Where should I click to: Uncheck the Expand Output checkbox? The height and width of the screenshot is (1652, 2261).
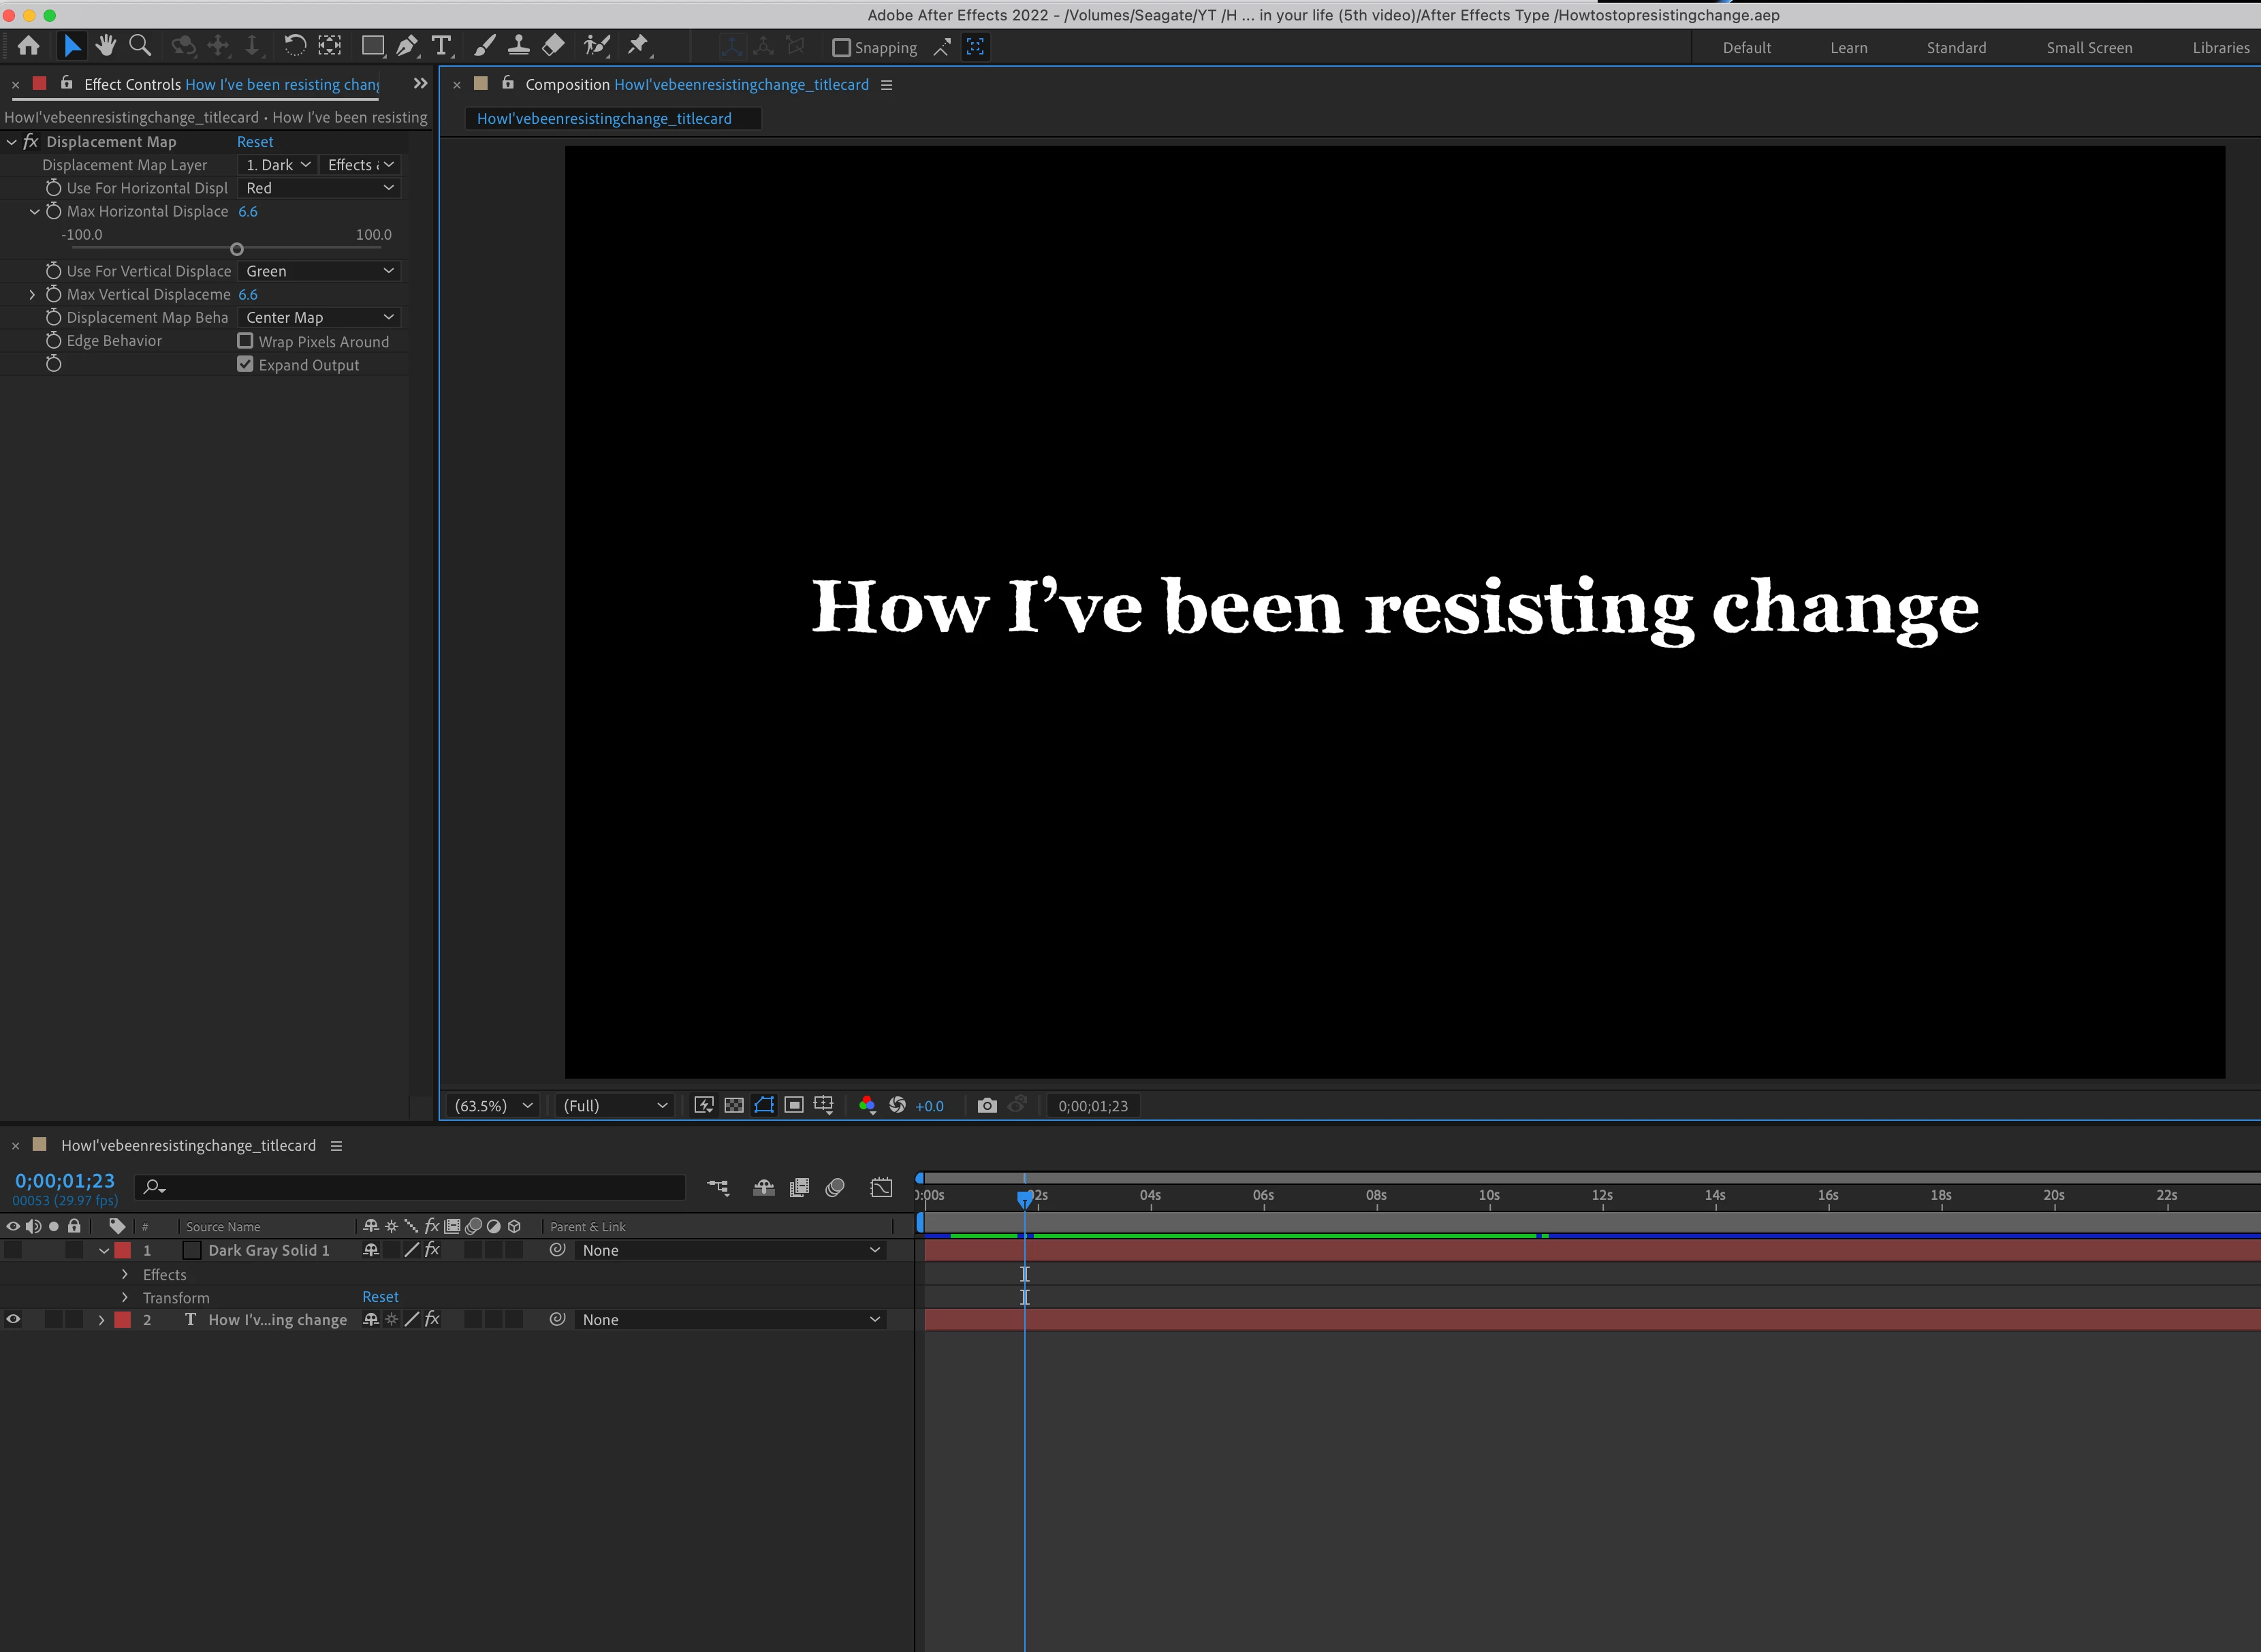point(245,364)
